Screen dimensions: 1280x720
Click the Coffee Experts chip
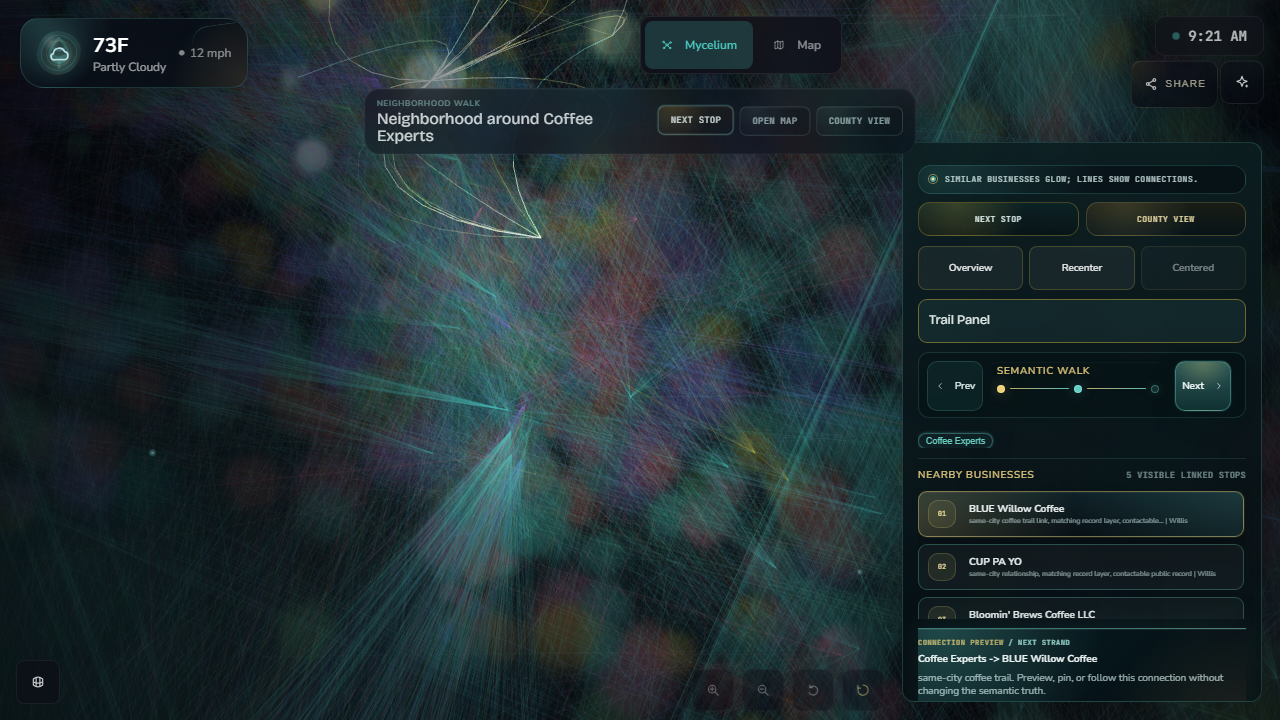[955, 441]
